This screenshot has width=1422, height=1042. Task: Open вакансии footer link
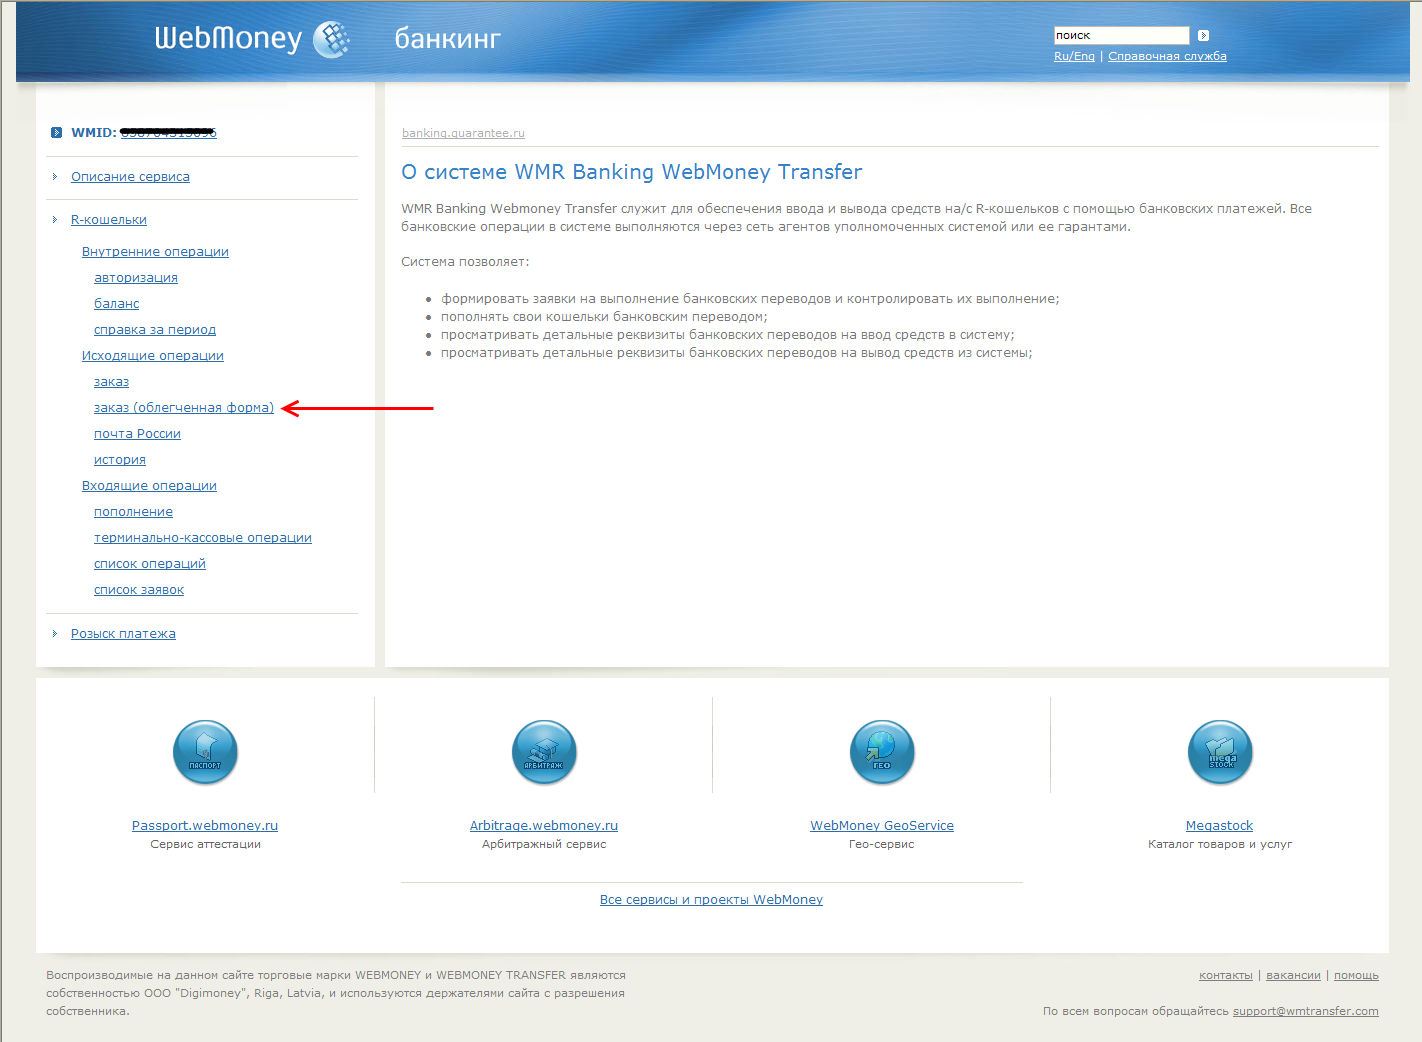pyautogui.click(x=1293, y=975)
